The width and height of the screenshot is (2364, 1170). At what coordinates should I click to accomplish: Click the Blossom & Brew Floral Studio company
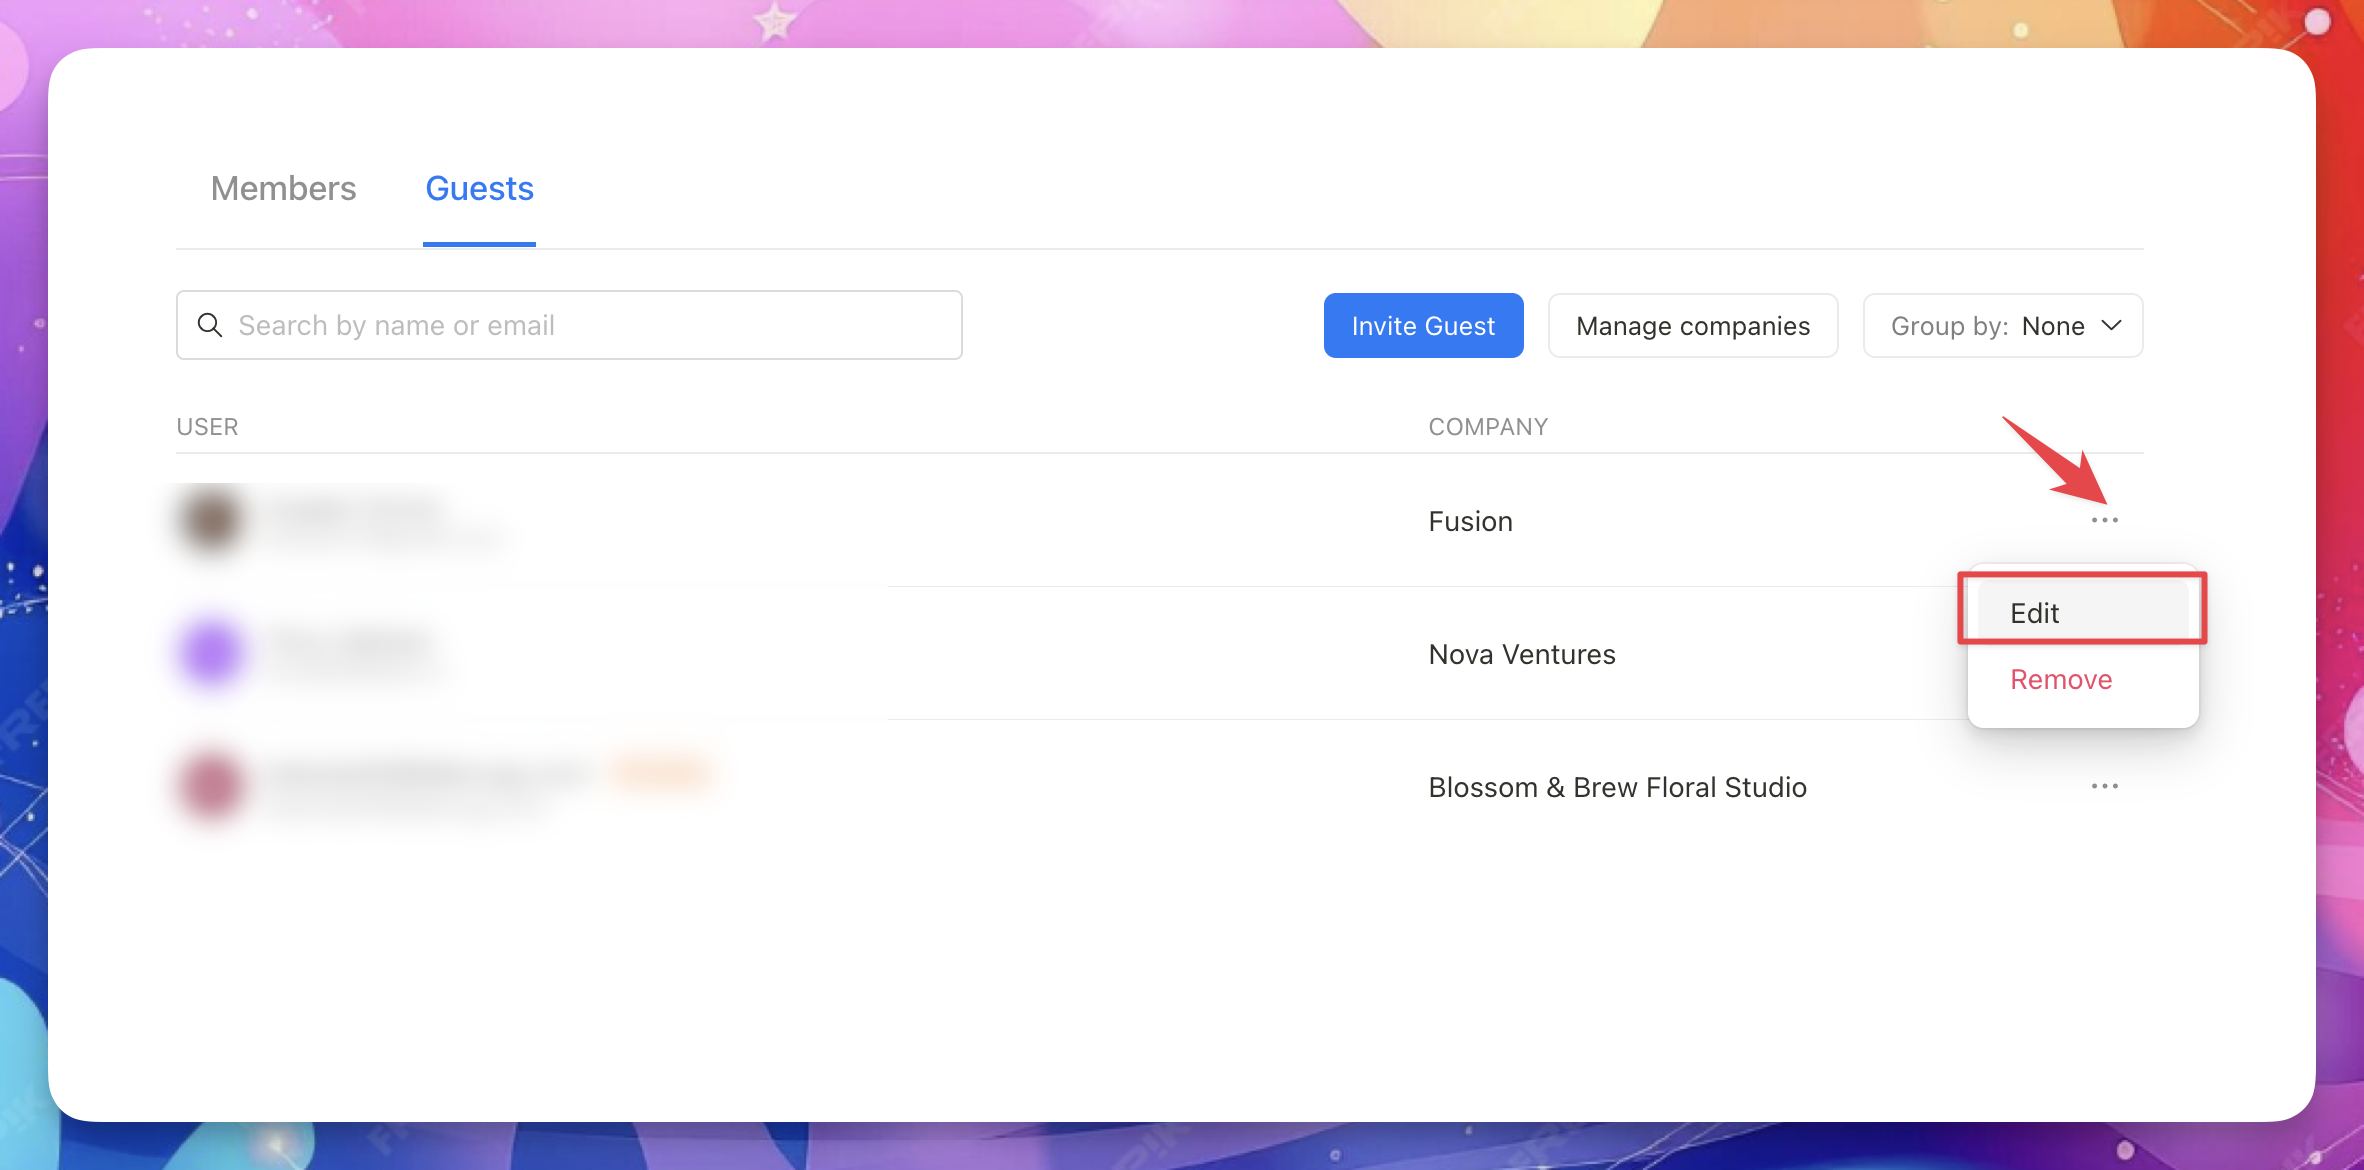point(1617,787)
